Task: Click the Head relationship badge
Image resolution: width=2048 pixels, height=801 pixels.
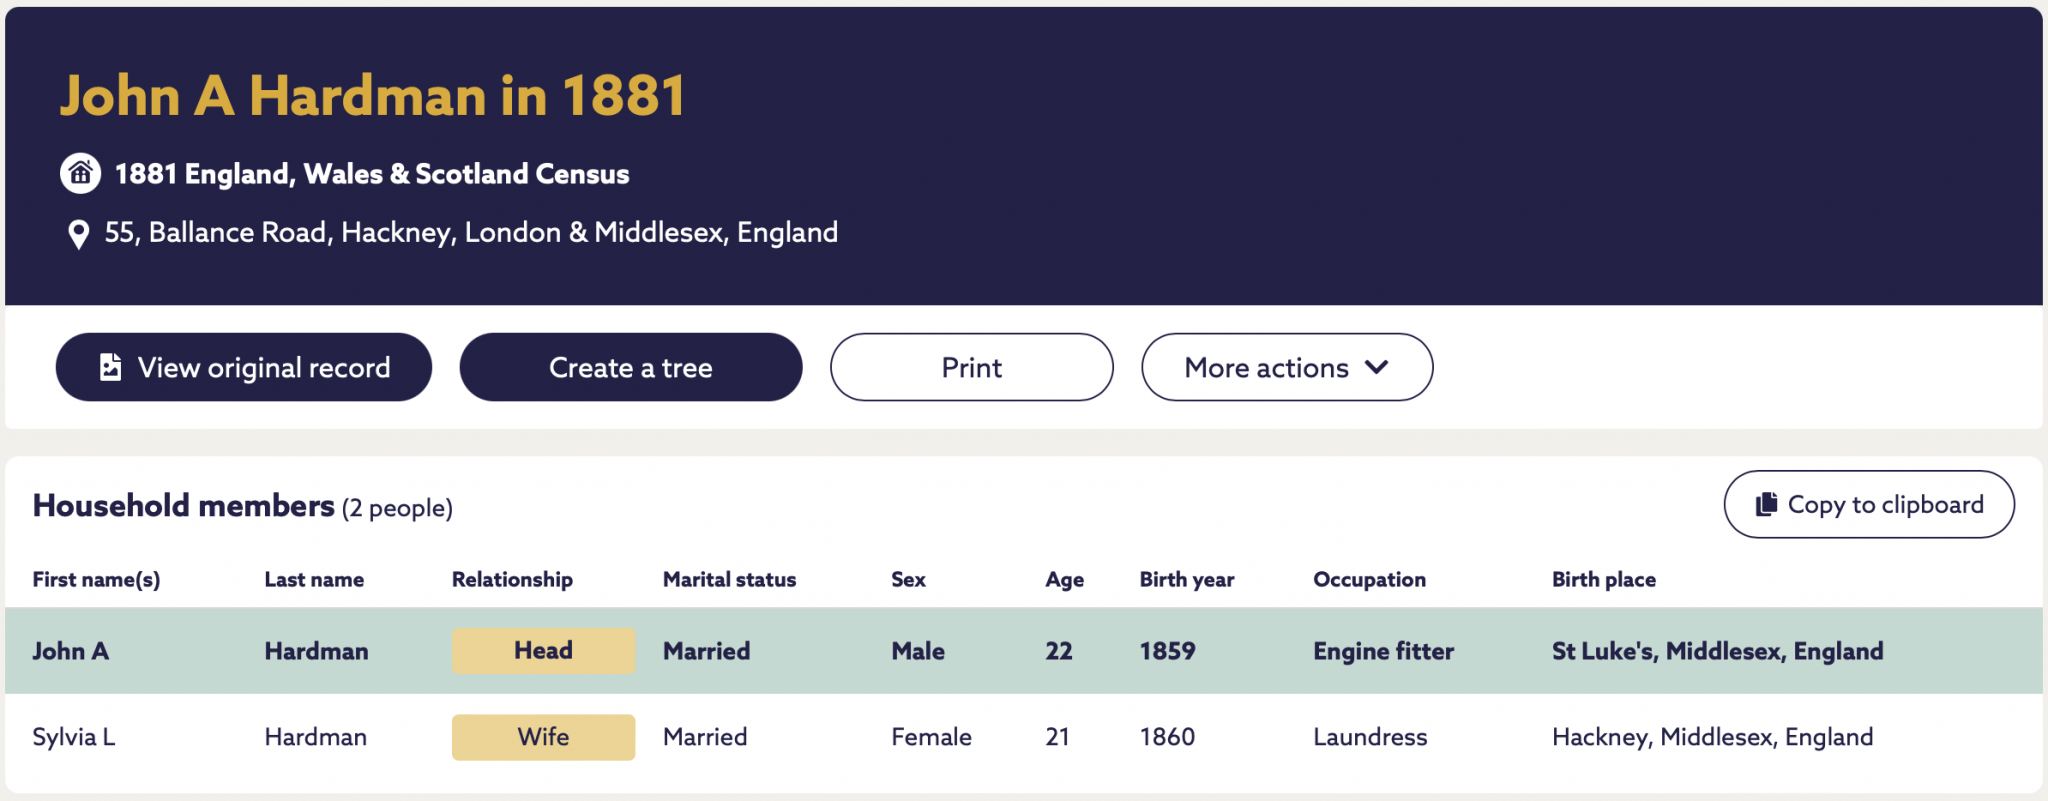Action: coord(543,651)
